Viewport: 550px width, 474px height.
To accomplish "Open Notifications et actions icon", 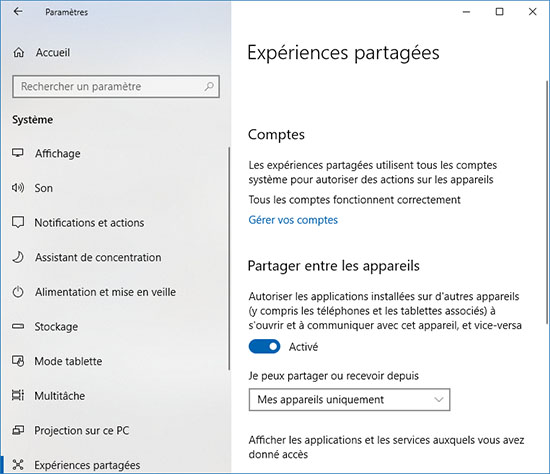I will coord(18,222).
